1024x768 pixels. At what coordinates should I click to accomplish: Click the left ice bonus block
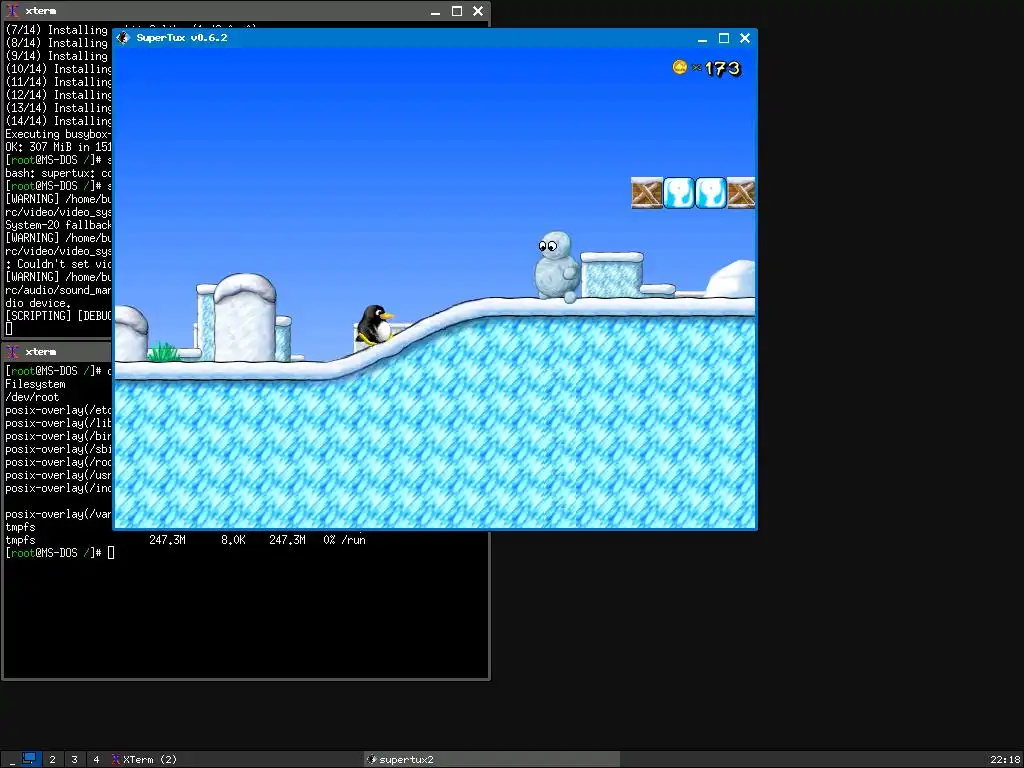pyautogui.click(x=679, y=193)
